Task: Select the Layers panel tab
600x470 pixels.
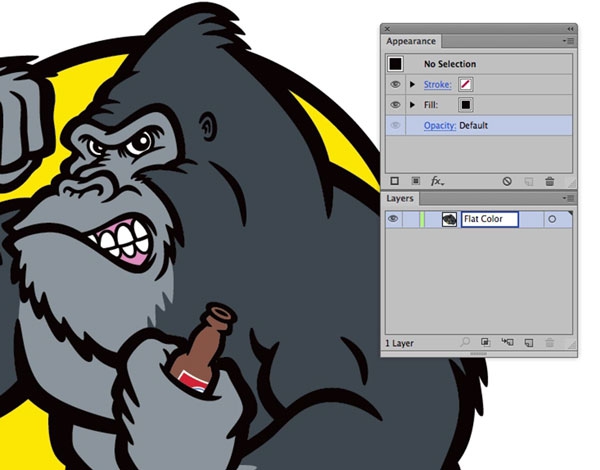Action: click(x=401, y=198)
